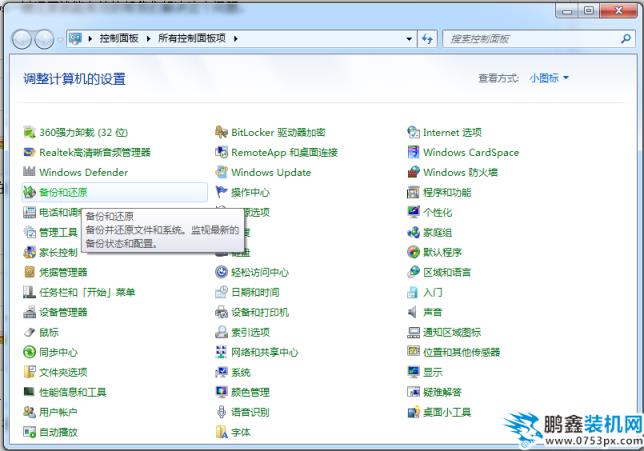Refresh the control panel view
The height and width of the screenshot is (451, 644).
[x=427, y=39]
